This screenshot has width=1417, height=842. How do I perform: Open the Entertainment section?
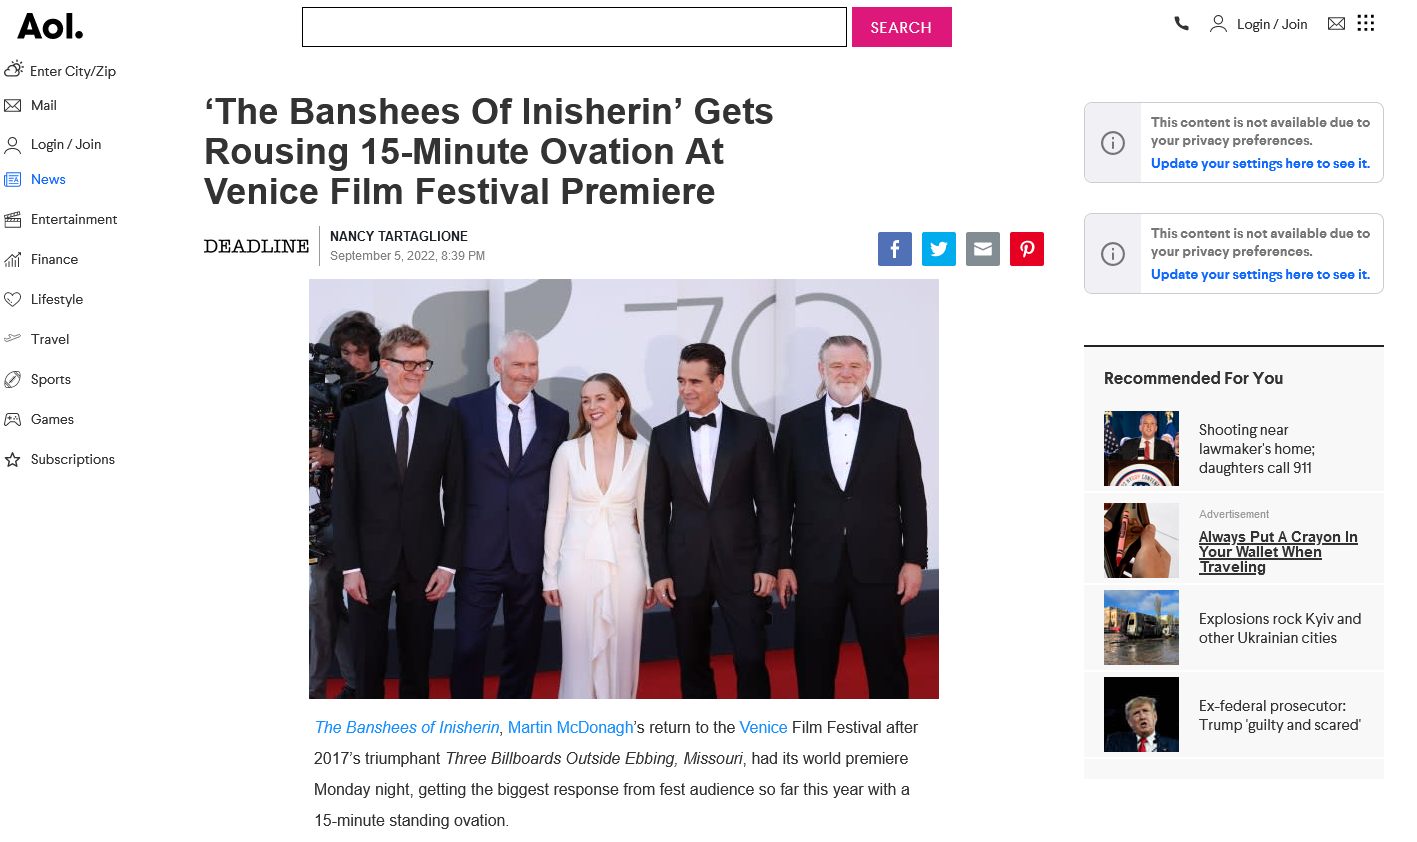[x=73, y=219]
